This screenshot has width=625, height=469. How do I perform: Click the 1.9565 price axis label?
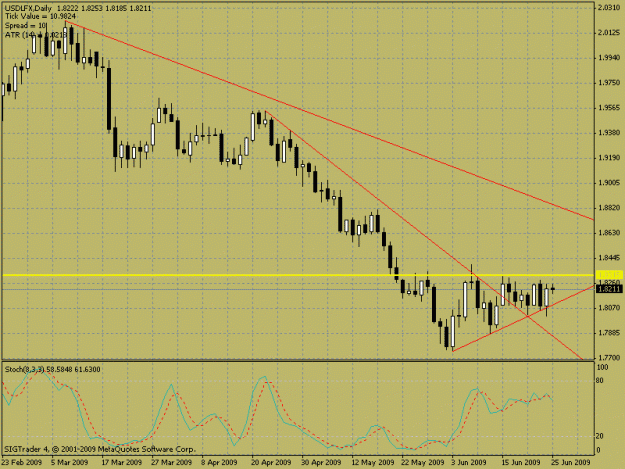pyautogui.click(x=609, y=108)
